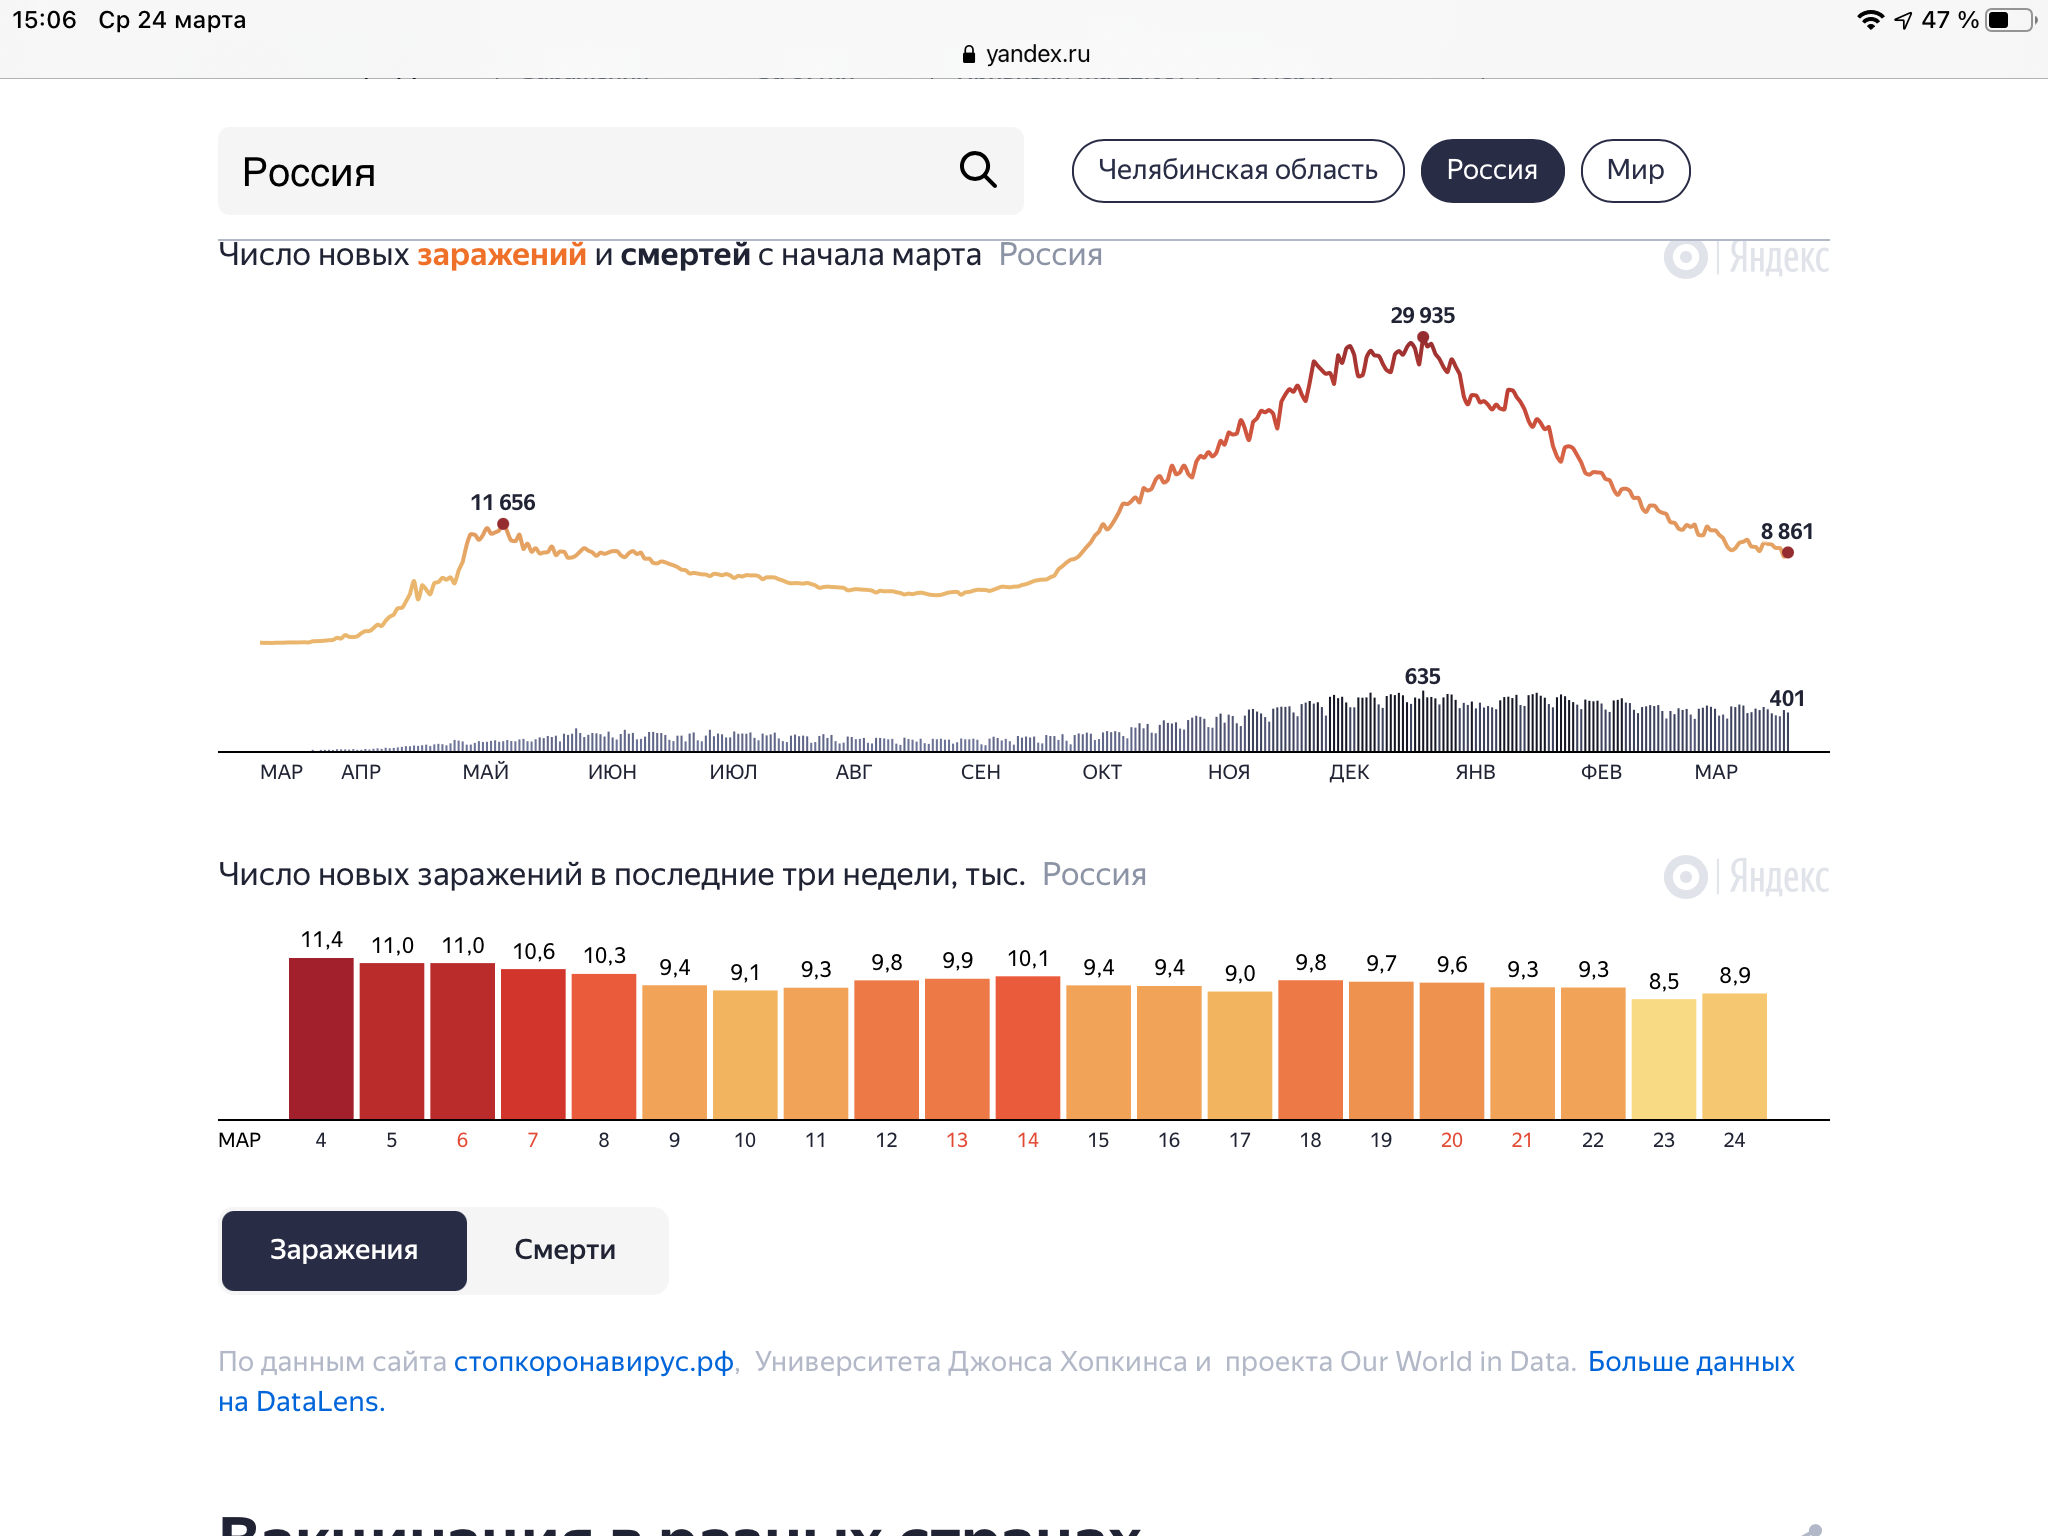Switch to the Смерти tab
2048x1536 pixels.
565,1250
